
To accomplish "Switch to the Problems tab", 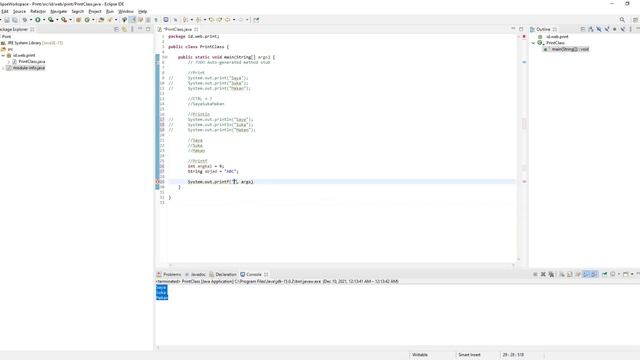I will coord(169,274).
